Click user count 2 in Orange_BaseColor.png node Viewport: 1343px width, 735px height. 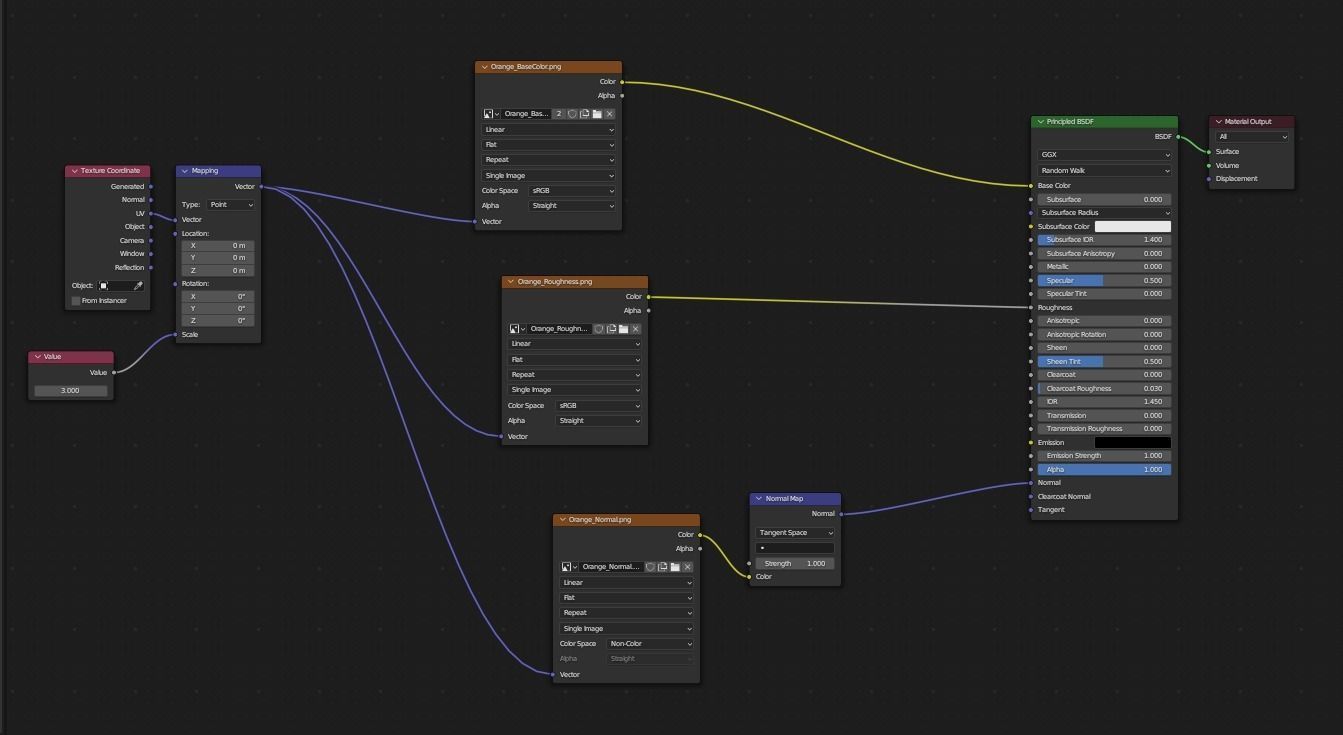[559, 114]
